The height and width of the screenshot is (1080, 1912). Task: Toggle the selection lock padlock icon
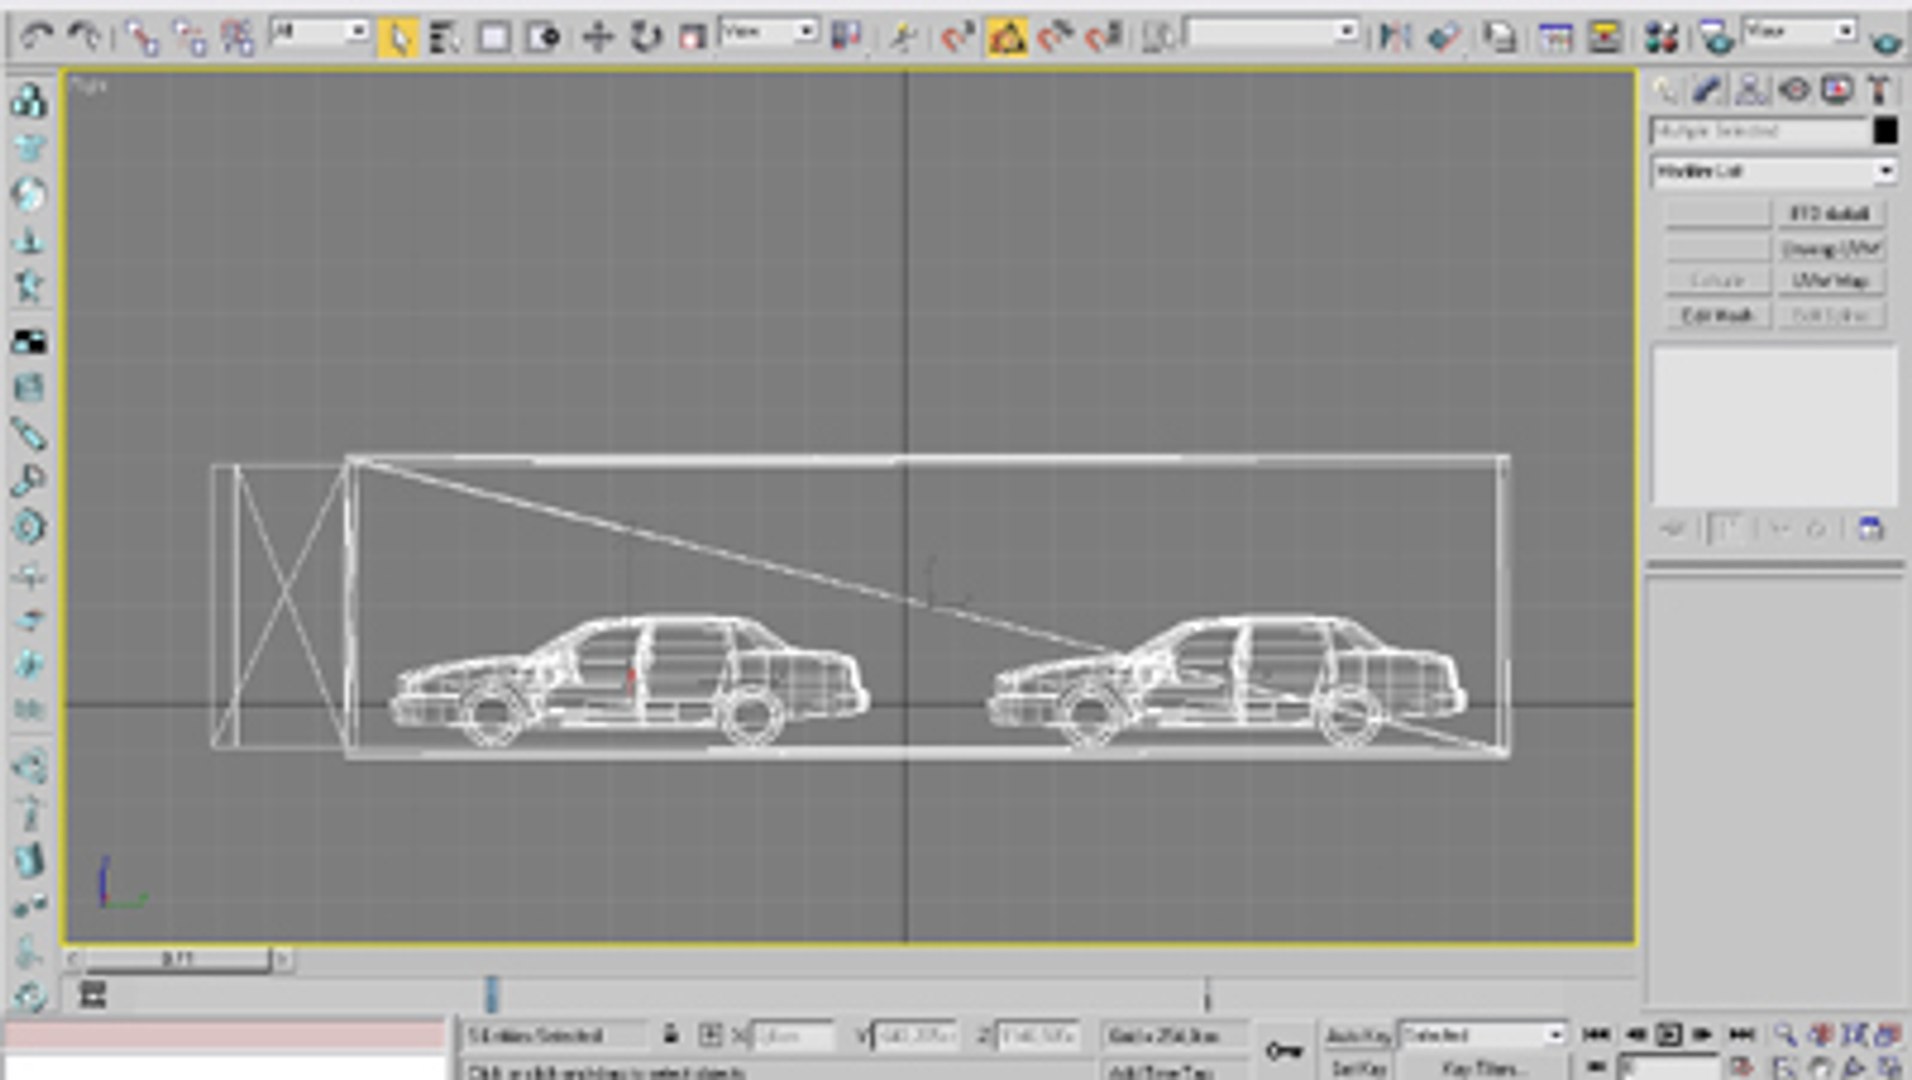click(671, 1035)
